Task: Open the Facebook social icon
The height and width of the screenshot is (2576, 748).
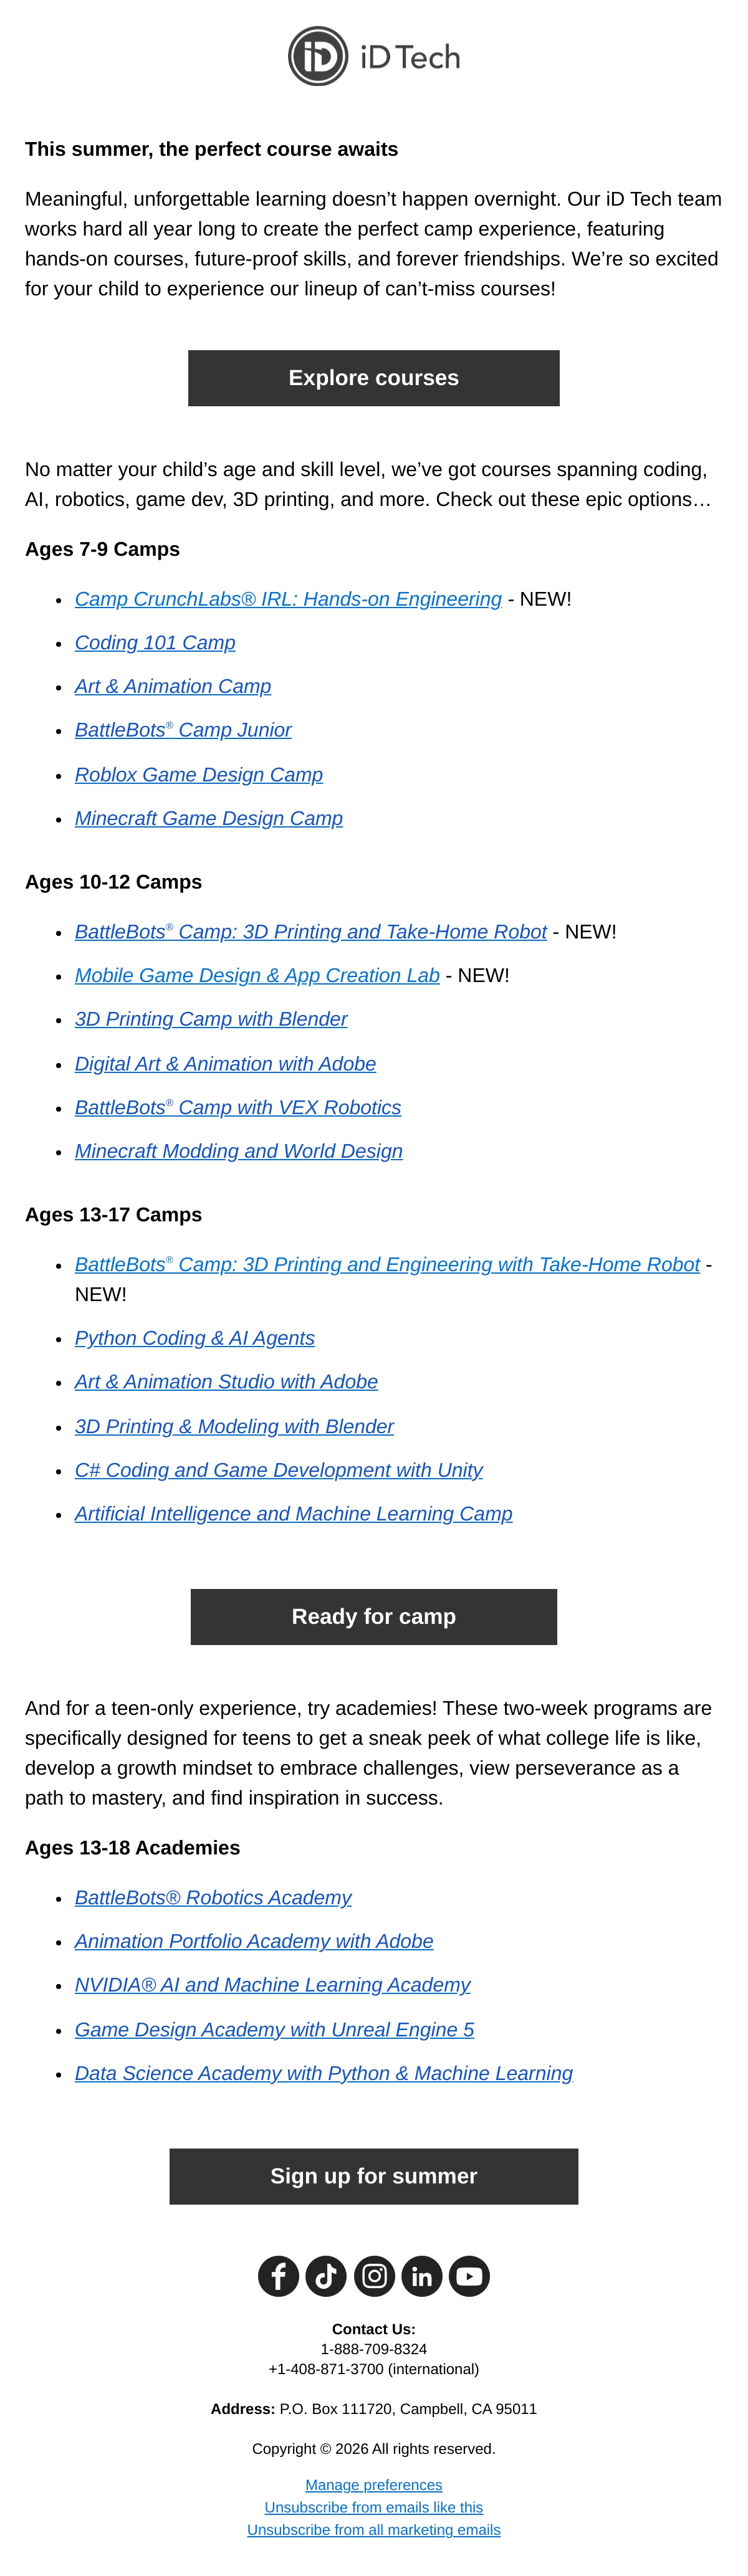Action: pos(279,2276)
